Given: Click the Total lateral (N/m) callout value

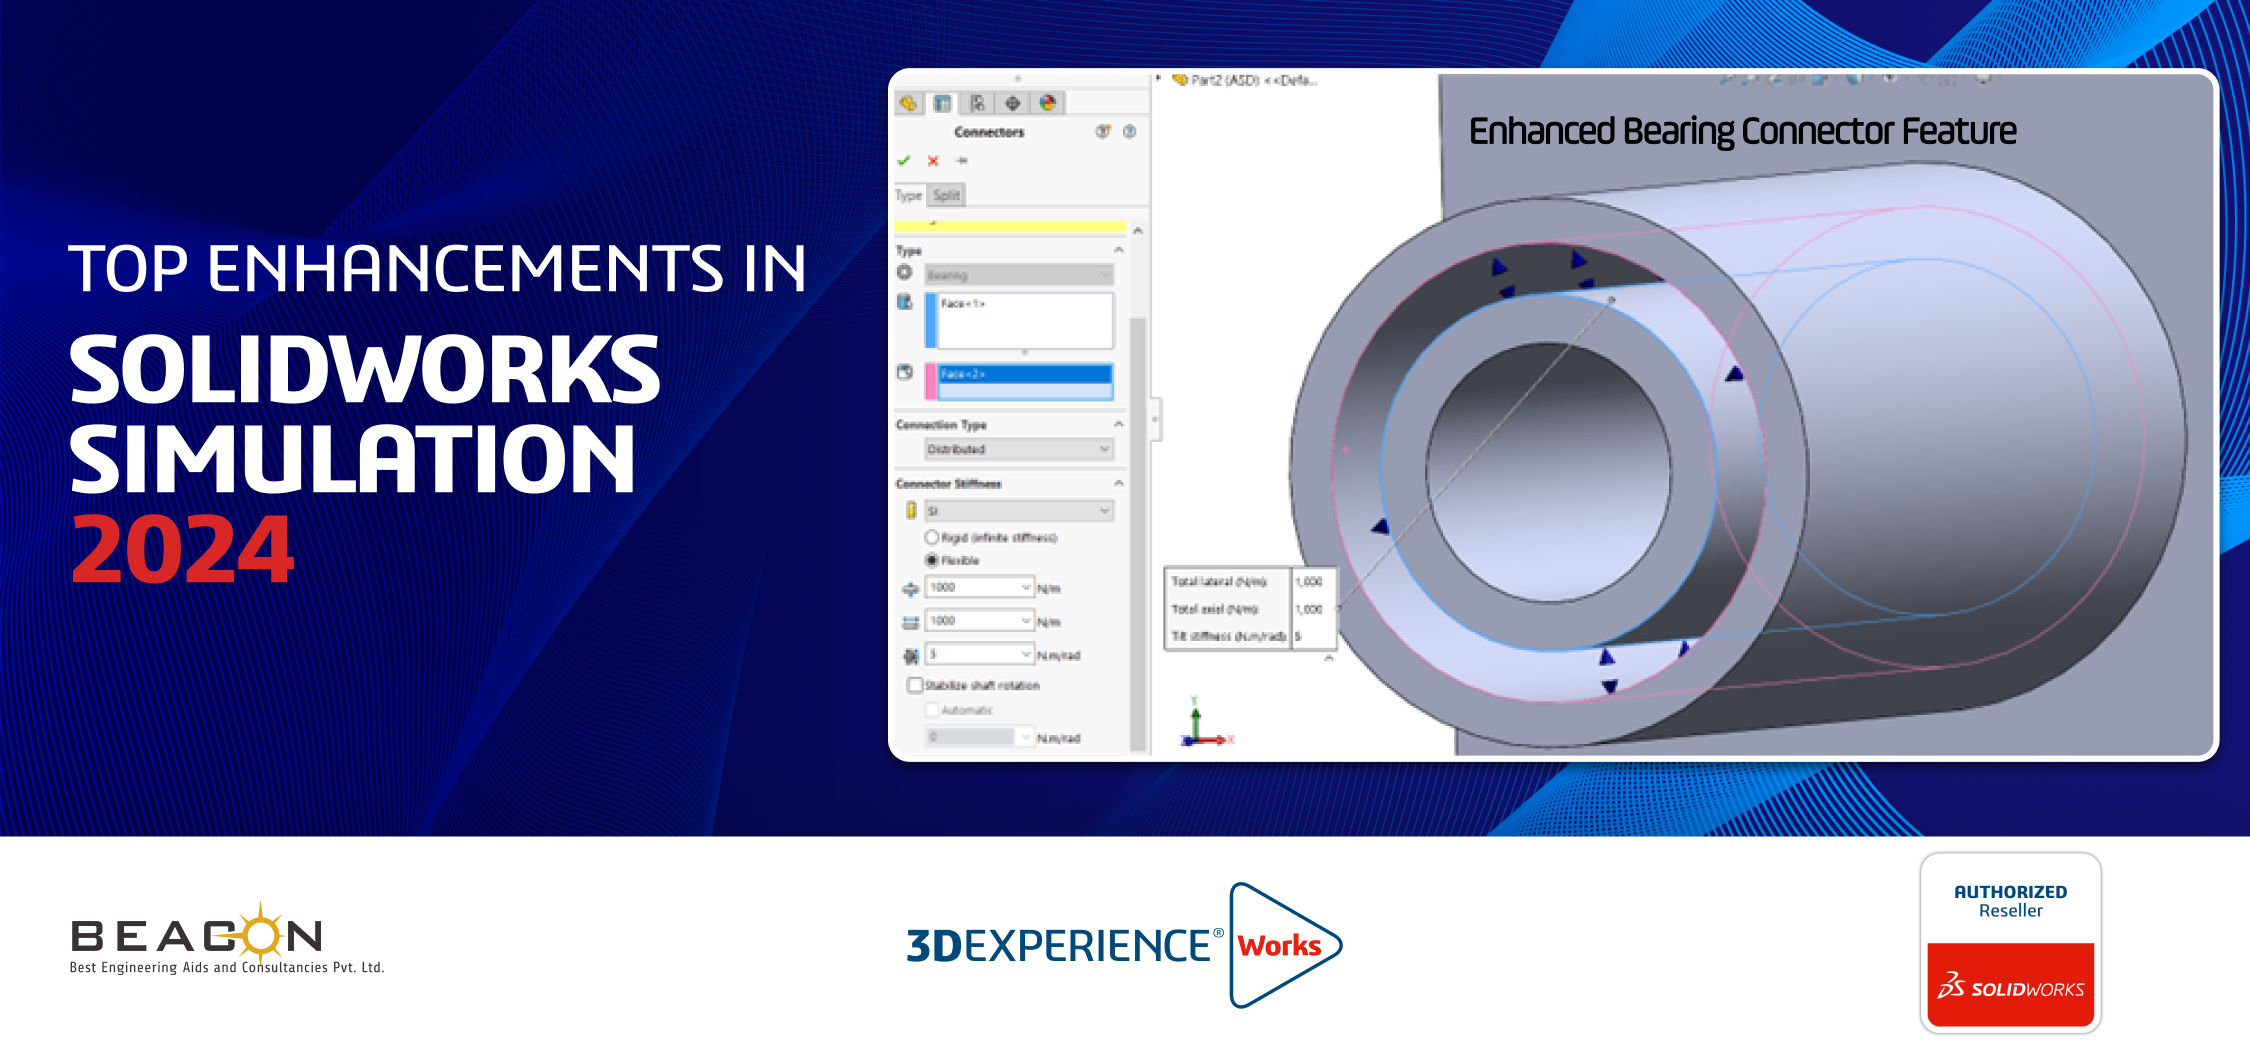Looking at the screenshot, I should pyautogui.click(x=1309, y=582).
